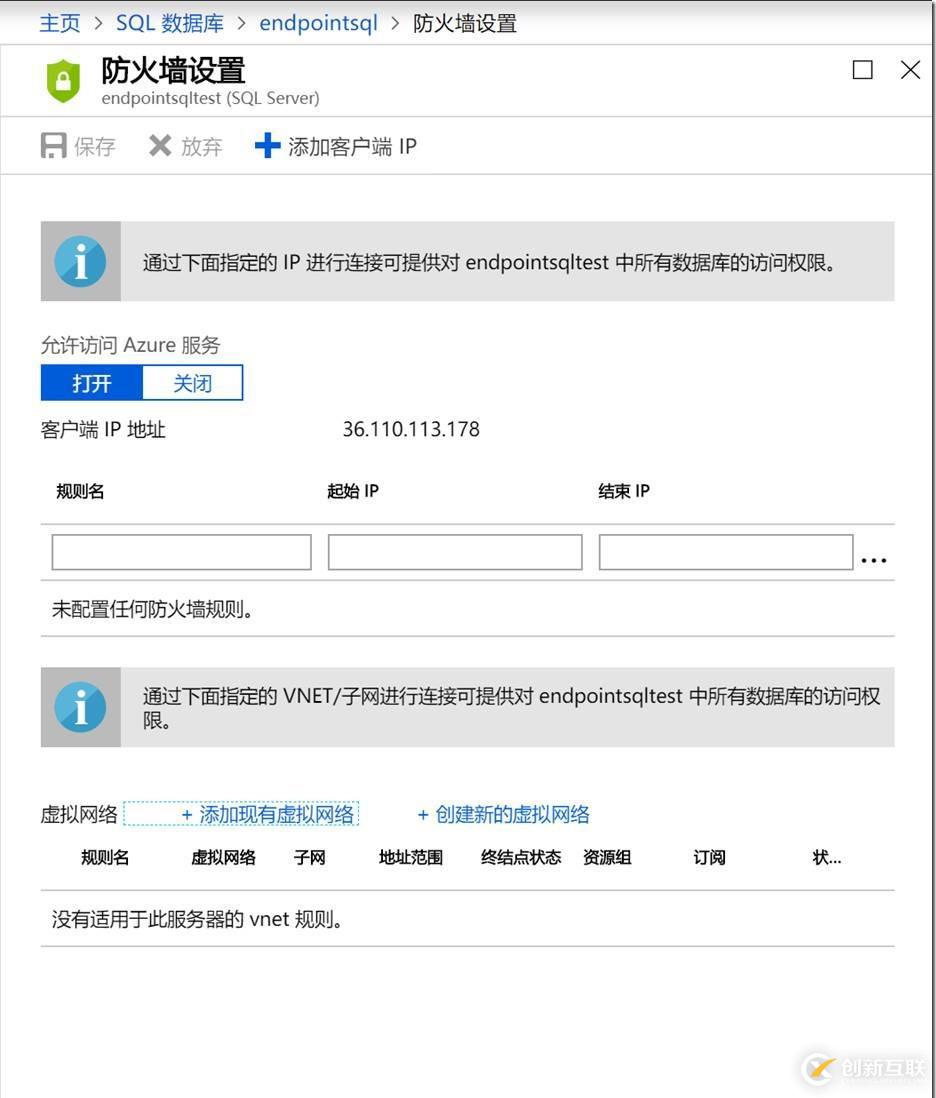The width and height of the screenshot is (936, 1098).
Task: Click the discard X icon
Action: point(160,146)
